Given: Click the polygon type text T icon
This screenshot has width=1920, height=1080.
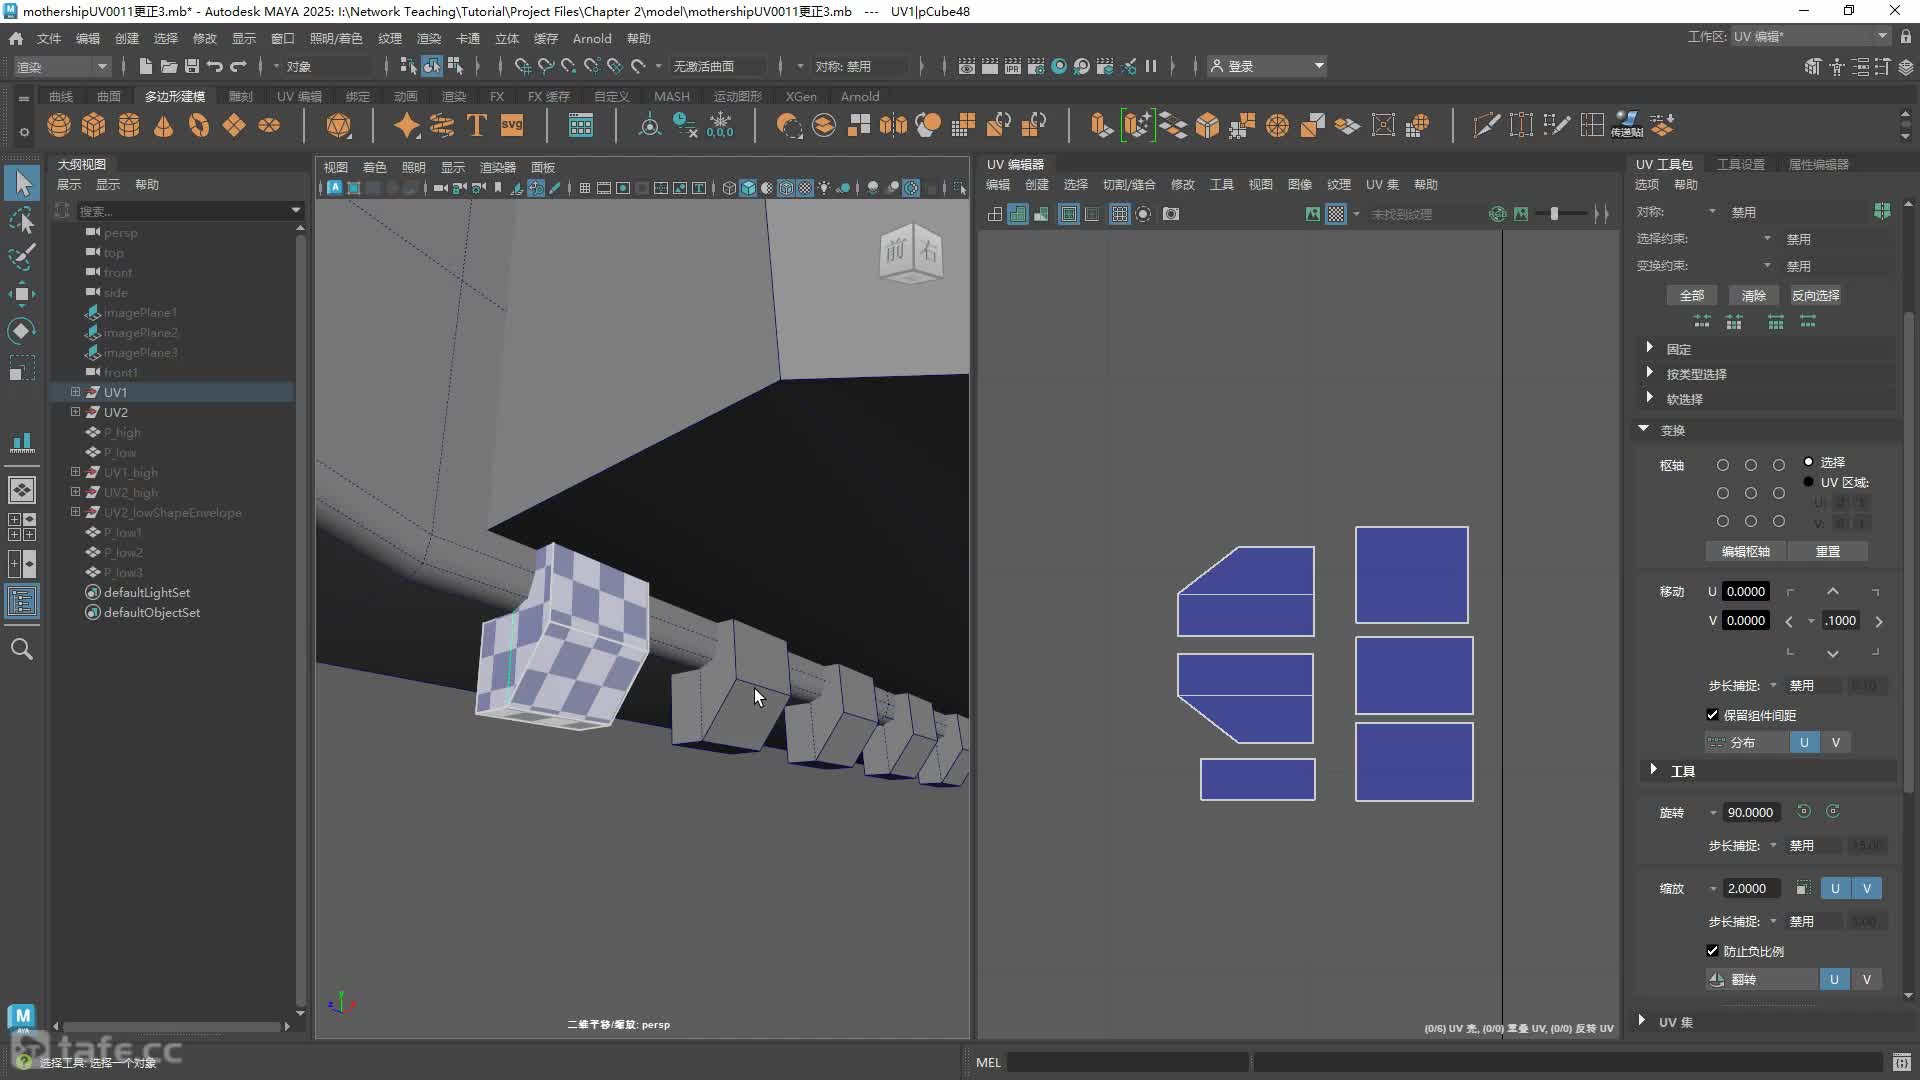Looking at the screenshot, I should click(477, 126).
